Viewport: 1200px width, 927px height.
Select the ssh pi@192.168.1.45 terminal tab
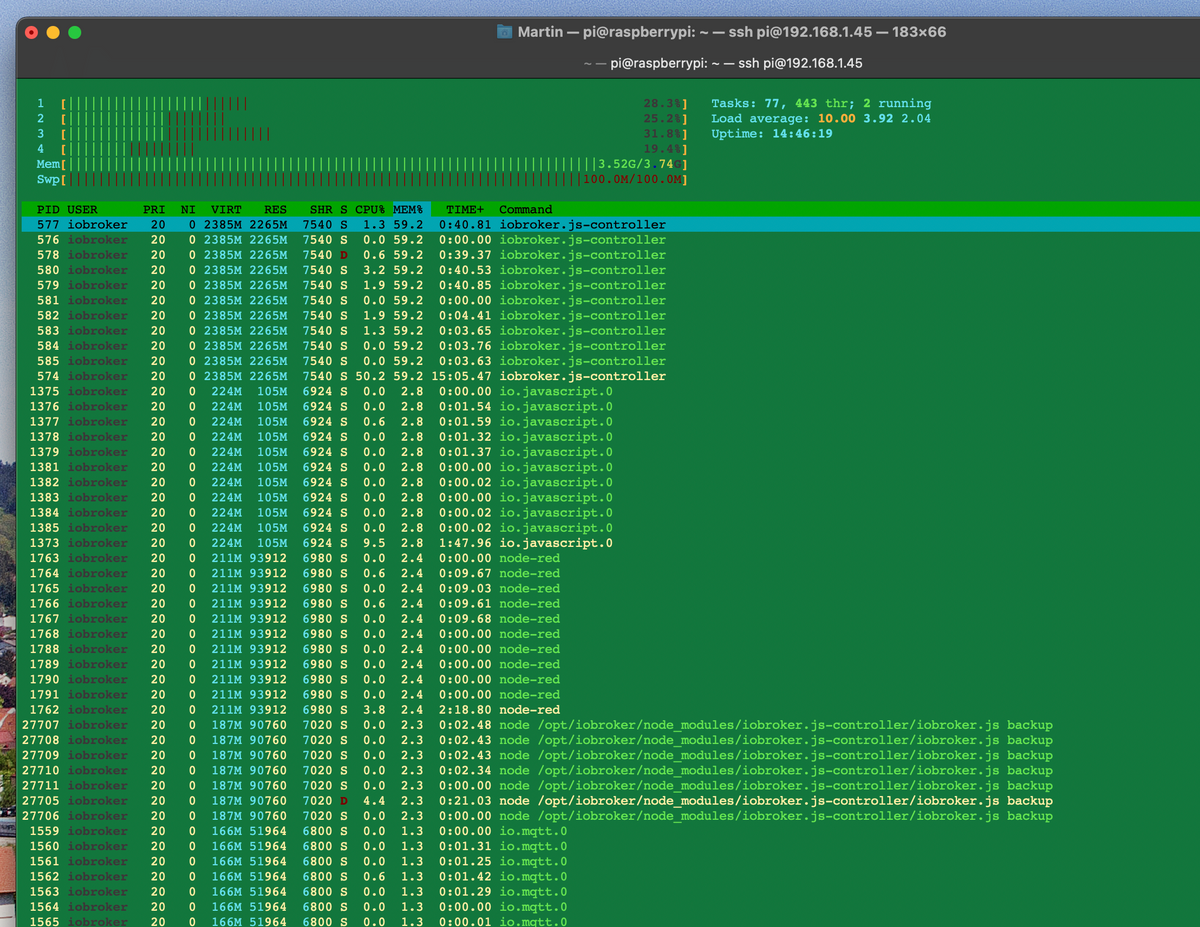723,63
